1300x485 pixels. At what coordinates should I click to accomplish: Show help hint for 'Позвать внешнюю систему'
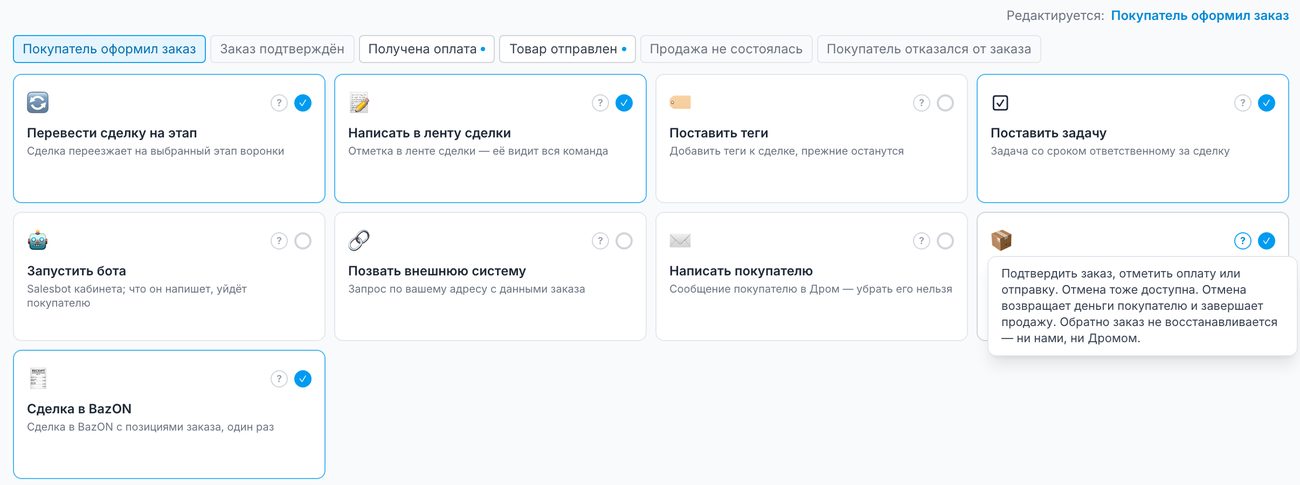(600, 240)
